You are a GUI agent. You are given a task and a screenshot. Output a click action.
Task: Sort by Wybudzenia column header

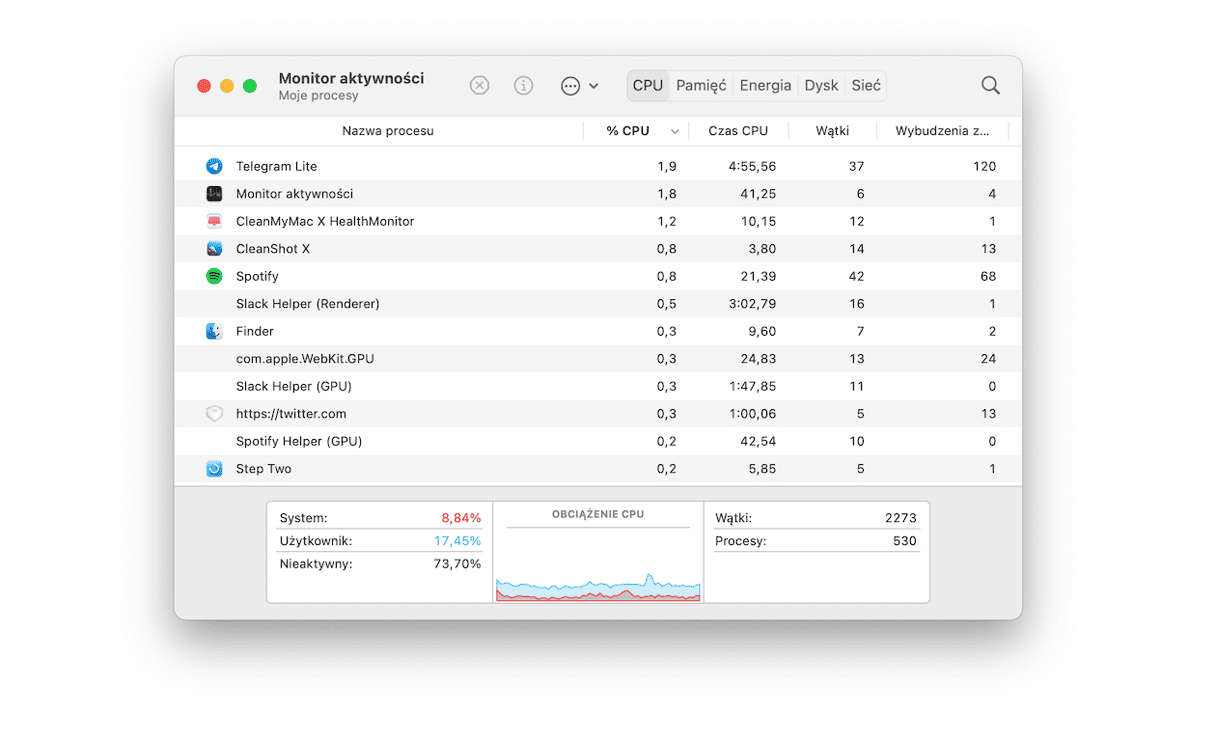click(943, 131)
